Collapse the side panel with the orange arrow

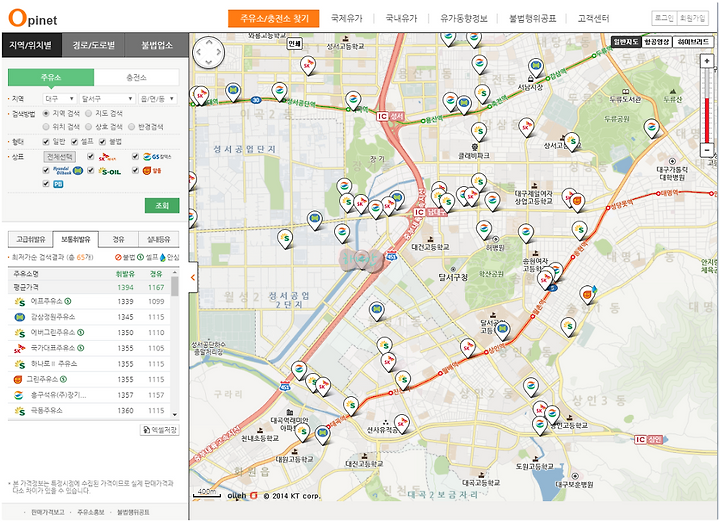(193, 277)
